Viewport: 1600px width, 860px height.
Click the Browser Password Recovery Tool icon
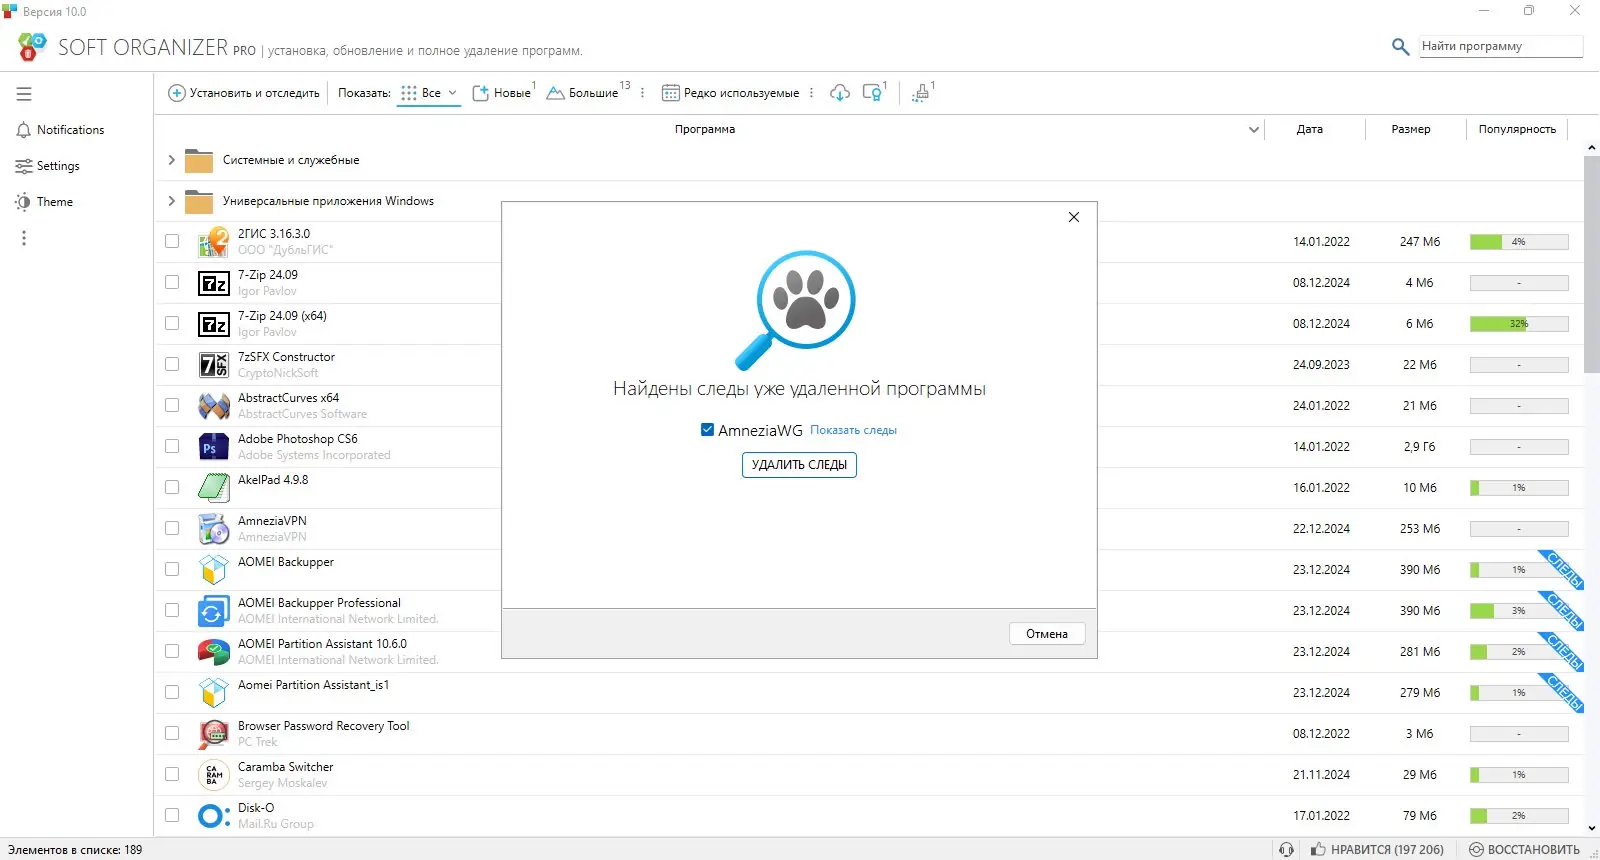(x=214, y=734)
